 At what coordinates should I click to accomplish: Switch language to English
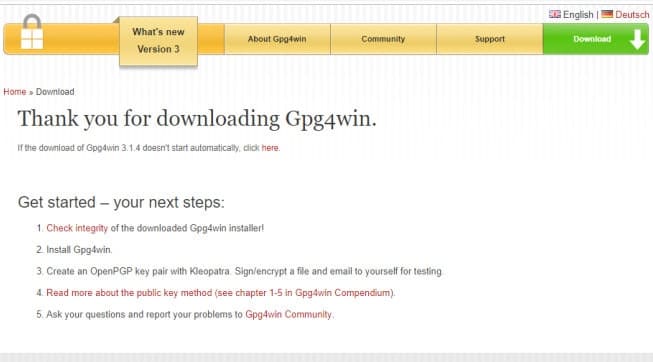click(x=578, y=15)
